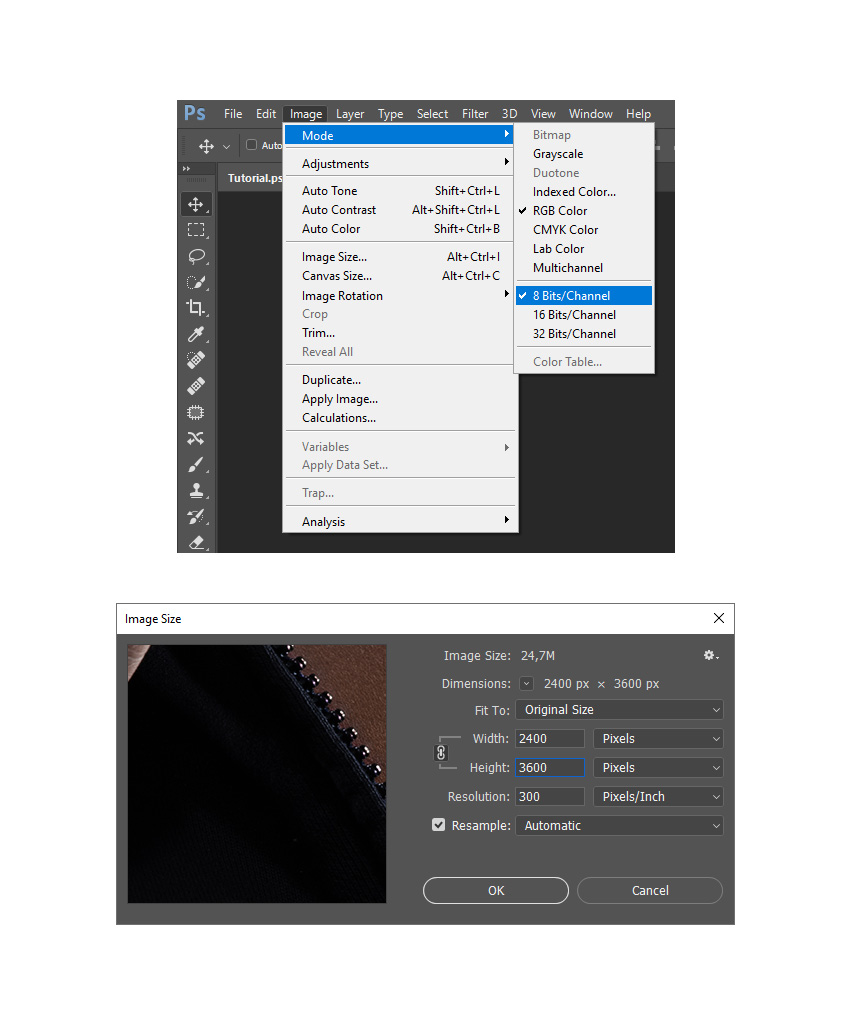Cancel the Image Size dialog
850x1025 pixels.
click(x=649, y=890)
